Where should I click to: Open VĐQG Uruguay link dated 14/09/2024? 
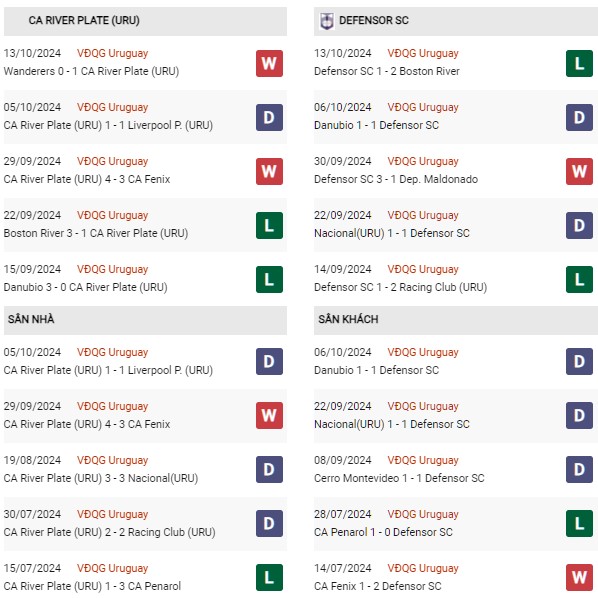click(x=423, y=269)
